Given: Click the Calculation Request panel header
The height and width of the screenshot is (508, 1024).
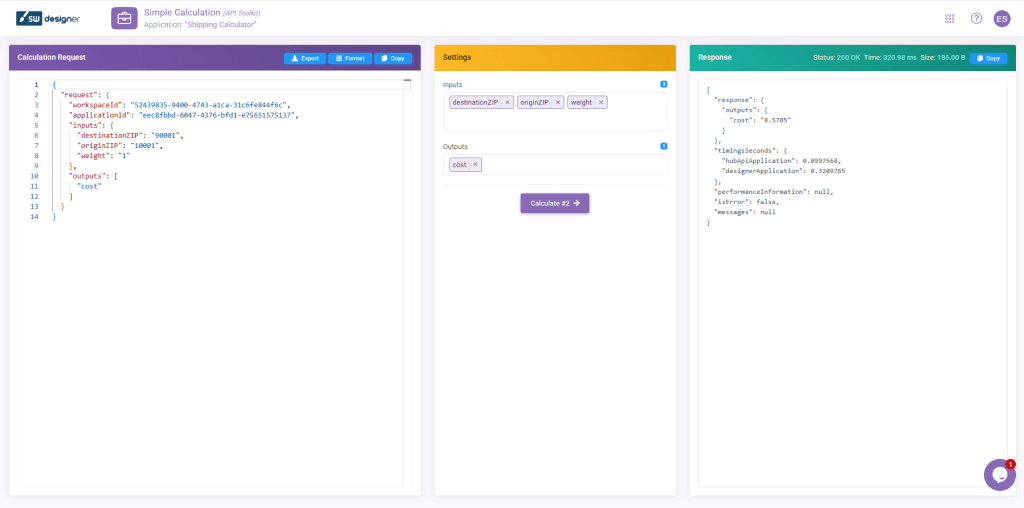Looking at the screenshot, I should pyautogui.click(x=215, y=57).
